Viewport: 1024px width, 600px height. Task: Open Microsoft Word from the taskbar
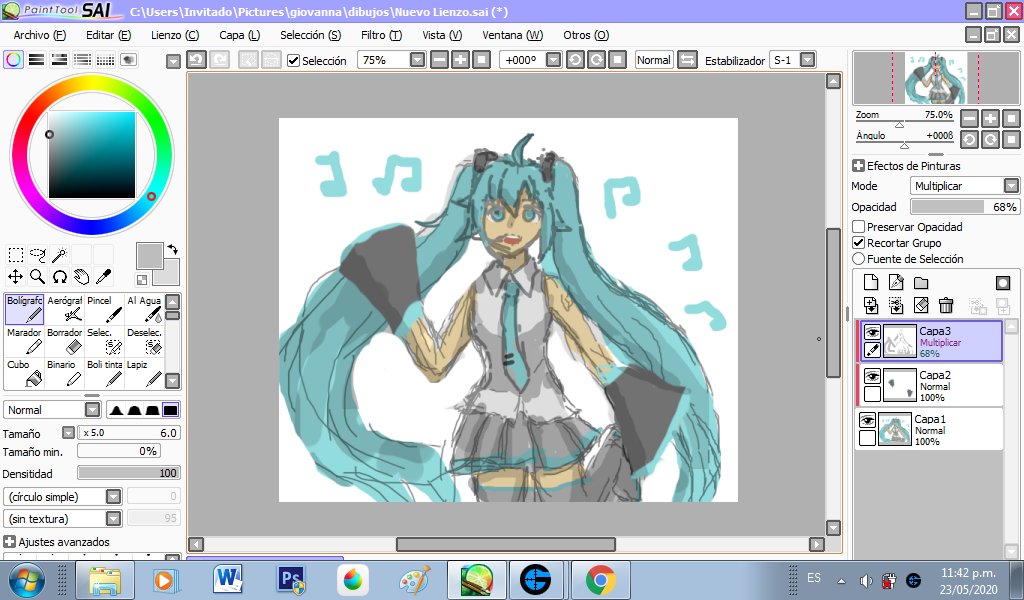(x=227, y=579)
